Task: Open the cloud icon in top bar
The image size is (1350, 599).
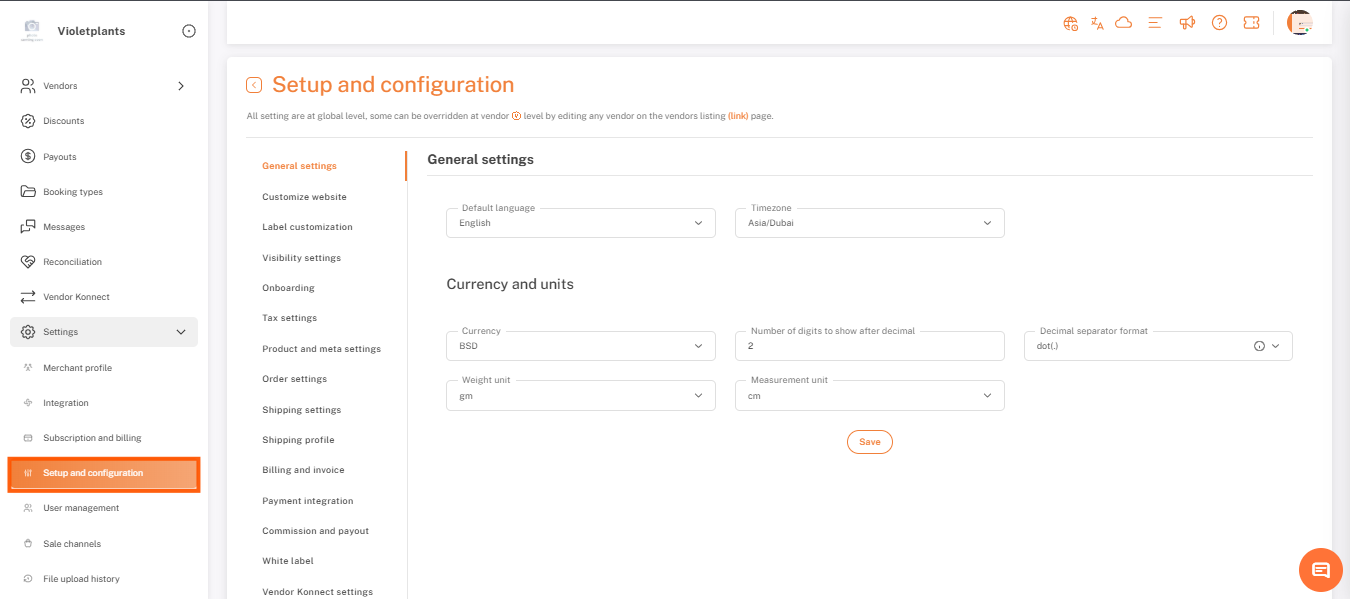Action: (x=1123, y=23)
